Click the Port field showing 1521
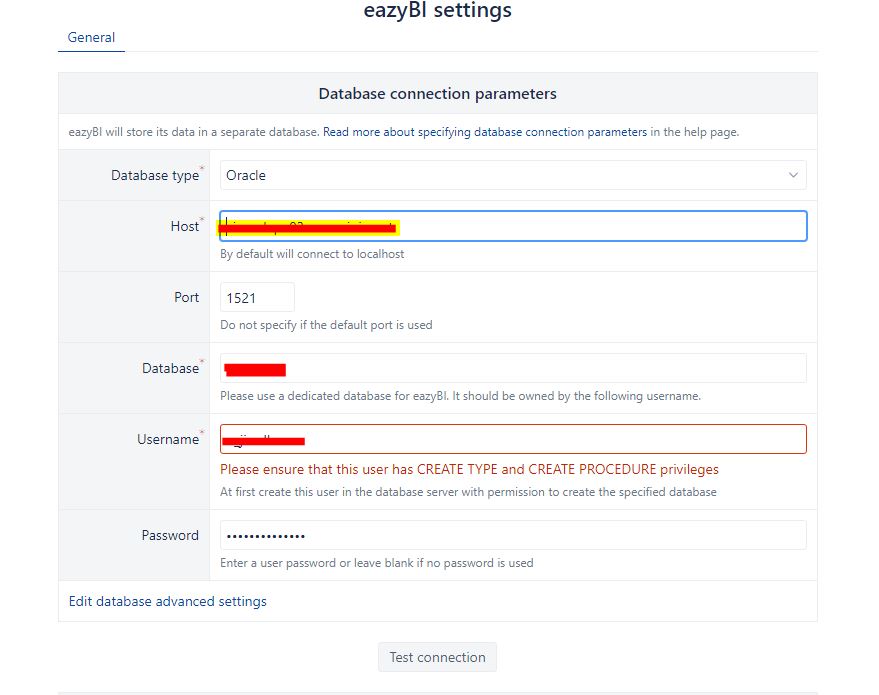Screen dimensions: 879x695 [x=257, y=298]
